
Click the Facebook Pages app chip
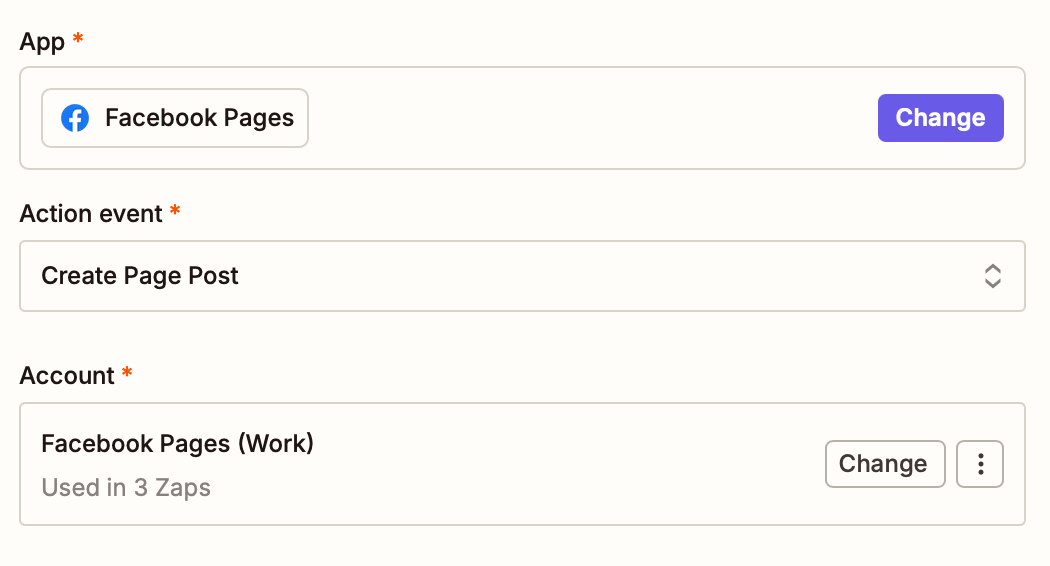(175, 118)
